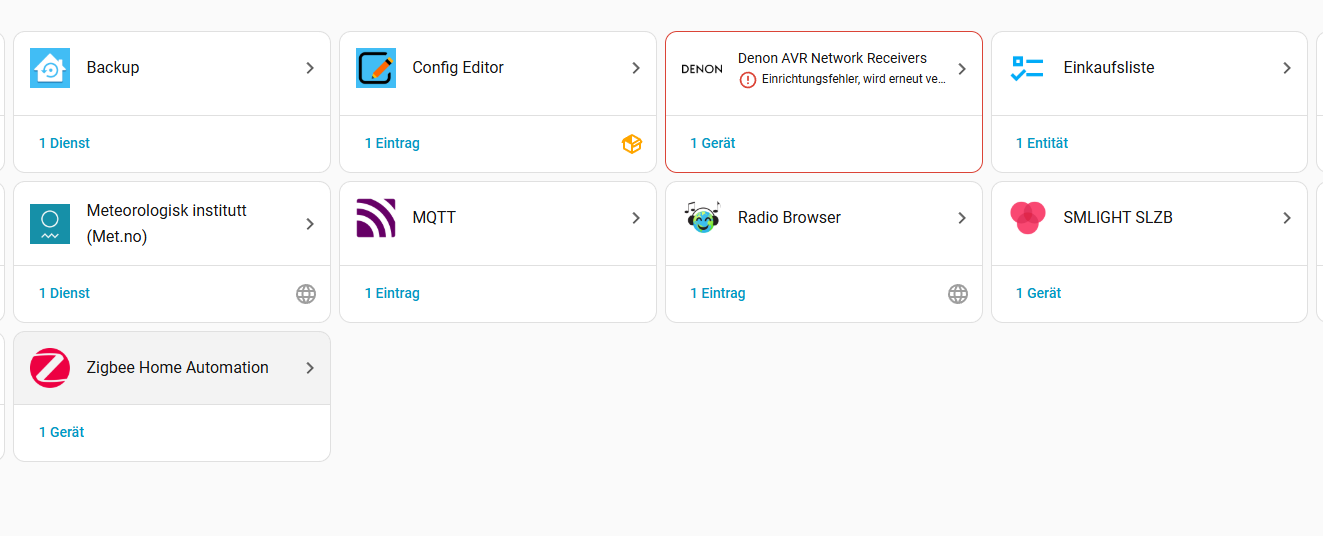This screenshot has width=1323, height=536.
Task: Select the Zigbee Home Automation title text
Action: click(x=178, y=368)
